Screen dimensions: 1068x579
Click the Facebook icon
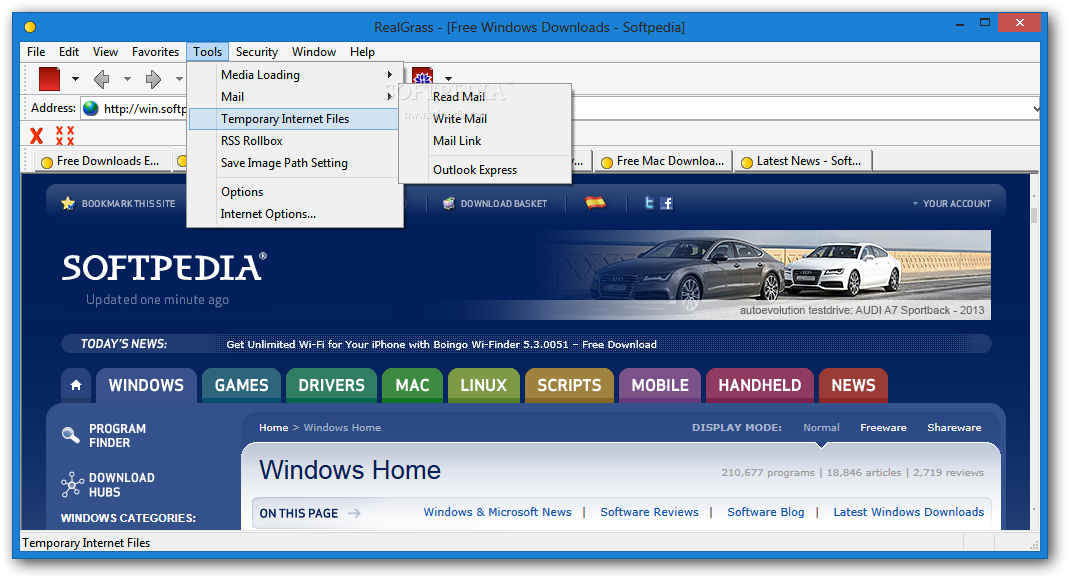(x=667, y=203)
